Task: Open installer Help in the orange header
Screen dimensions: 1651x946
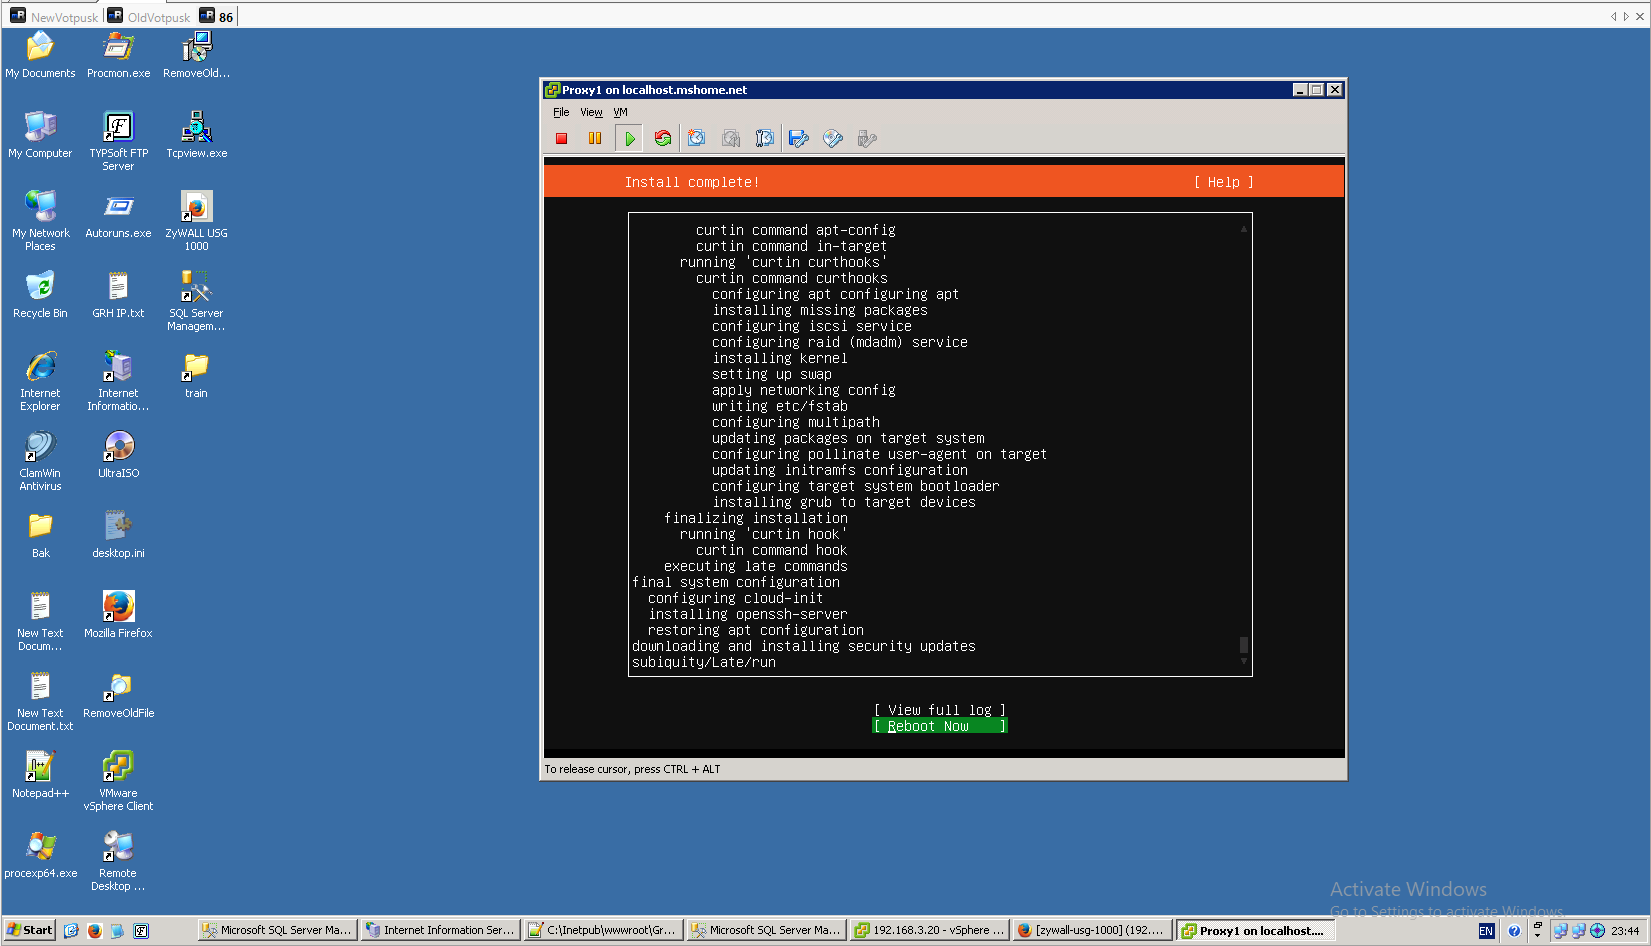Action: click(x=1224, y=183)
